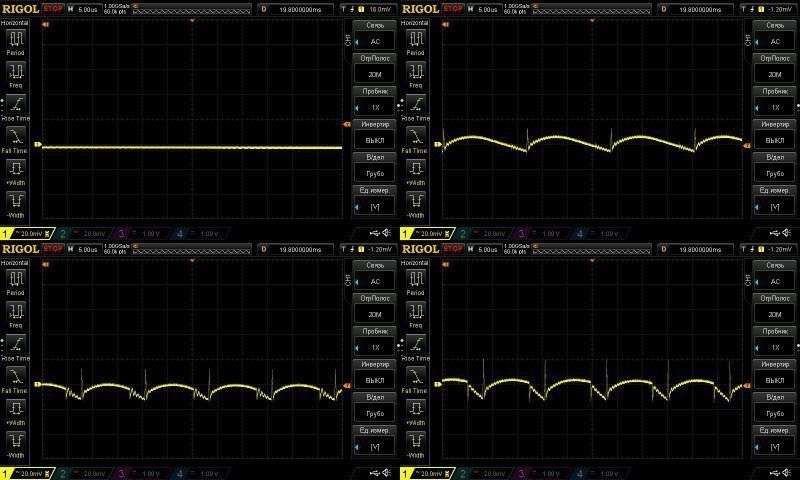This screenshot has height=480, width=800.
Task: Open Связь AC coupling selector, top-left scope screen
Action: [x=375, y=36]
